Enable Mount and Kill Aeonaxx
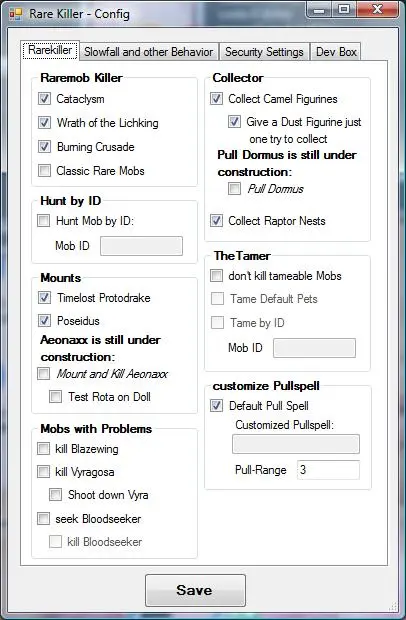Viewport: 406px width, 620px height. (43, 373)
